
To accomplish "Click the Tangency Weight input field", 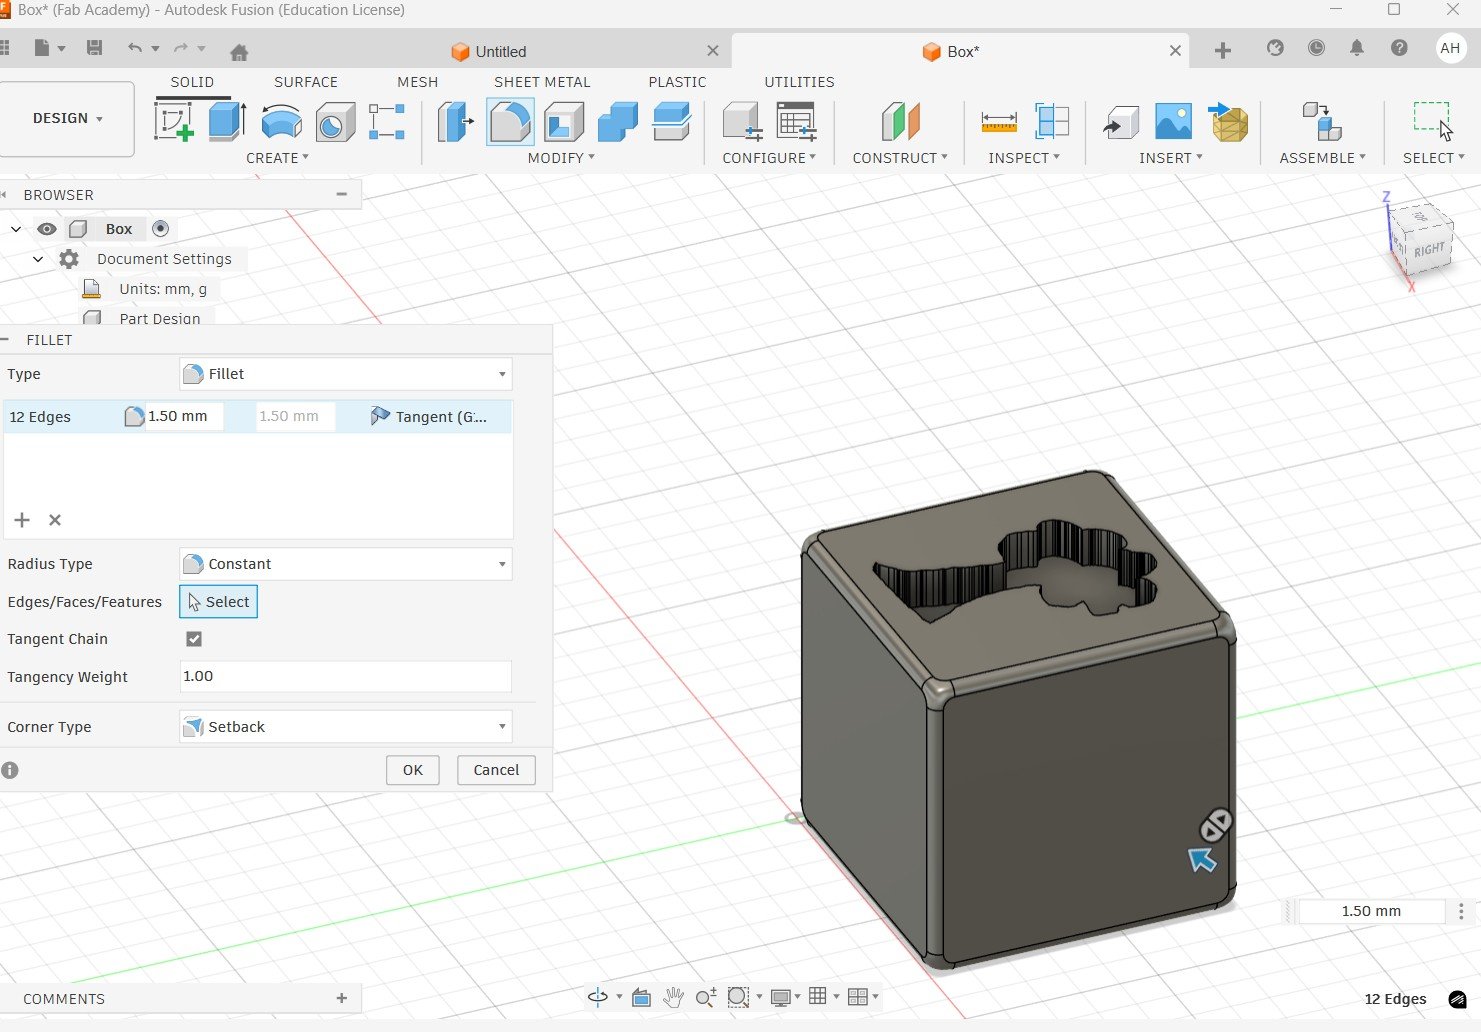I will point(345,676).
